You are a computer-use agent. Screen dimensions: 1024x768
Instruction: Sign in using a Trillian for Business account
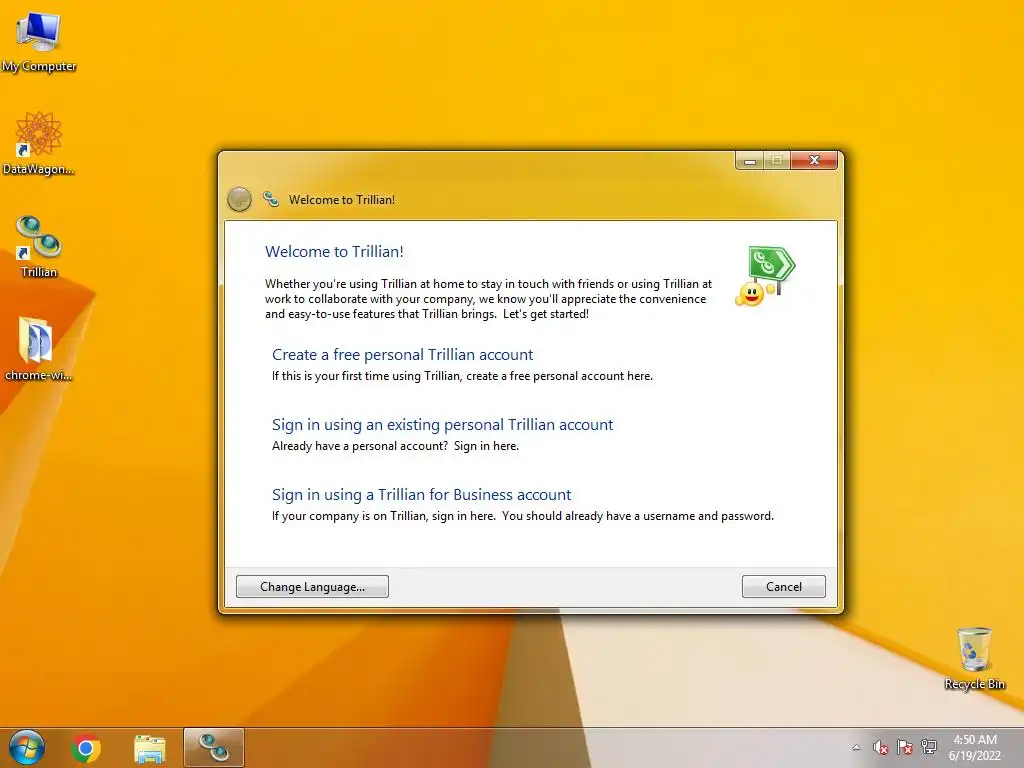point(421,494)
